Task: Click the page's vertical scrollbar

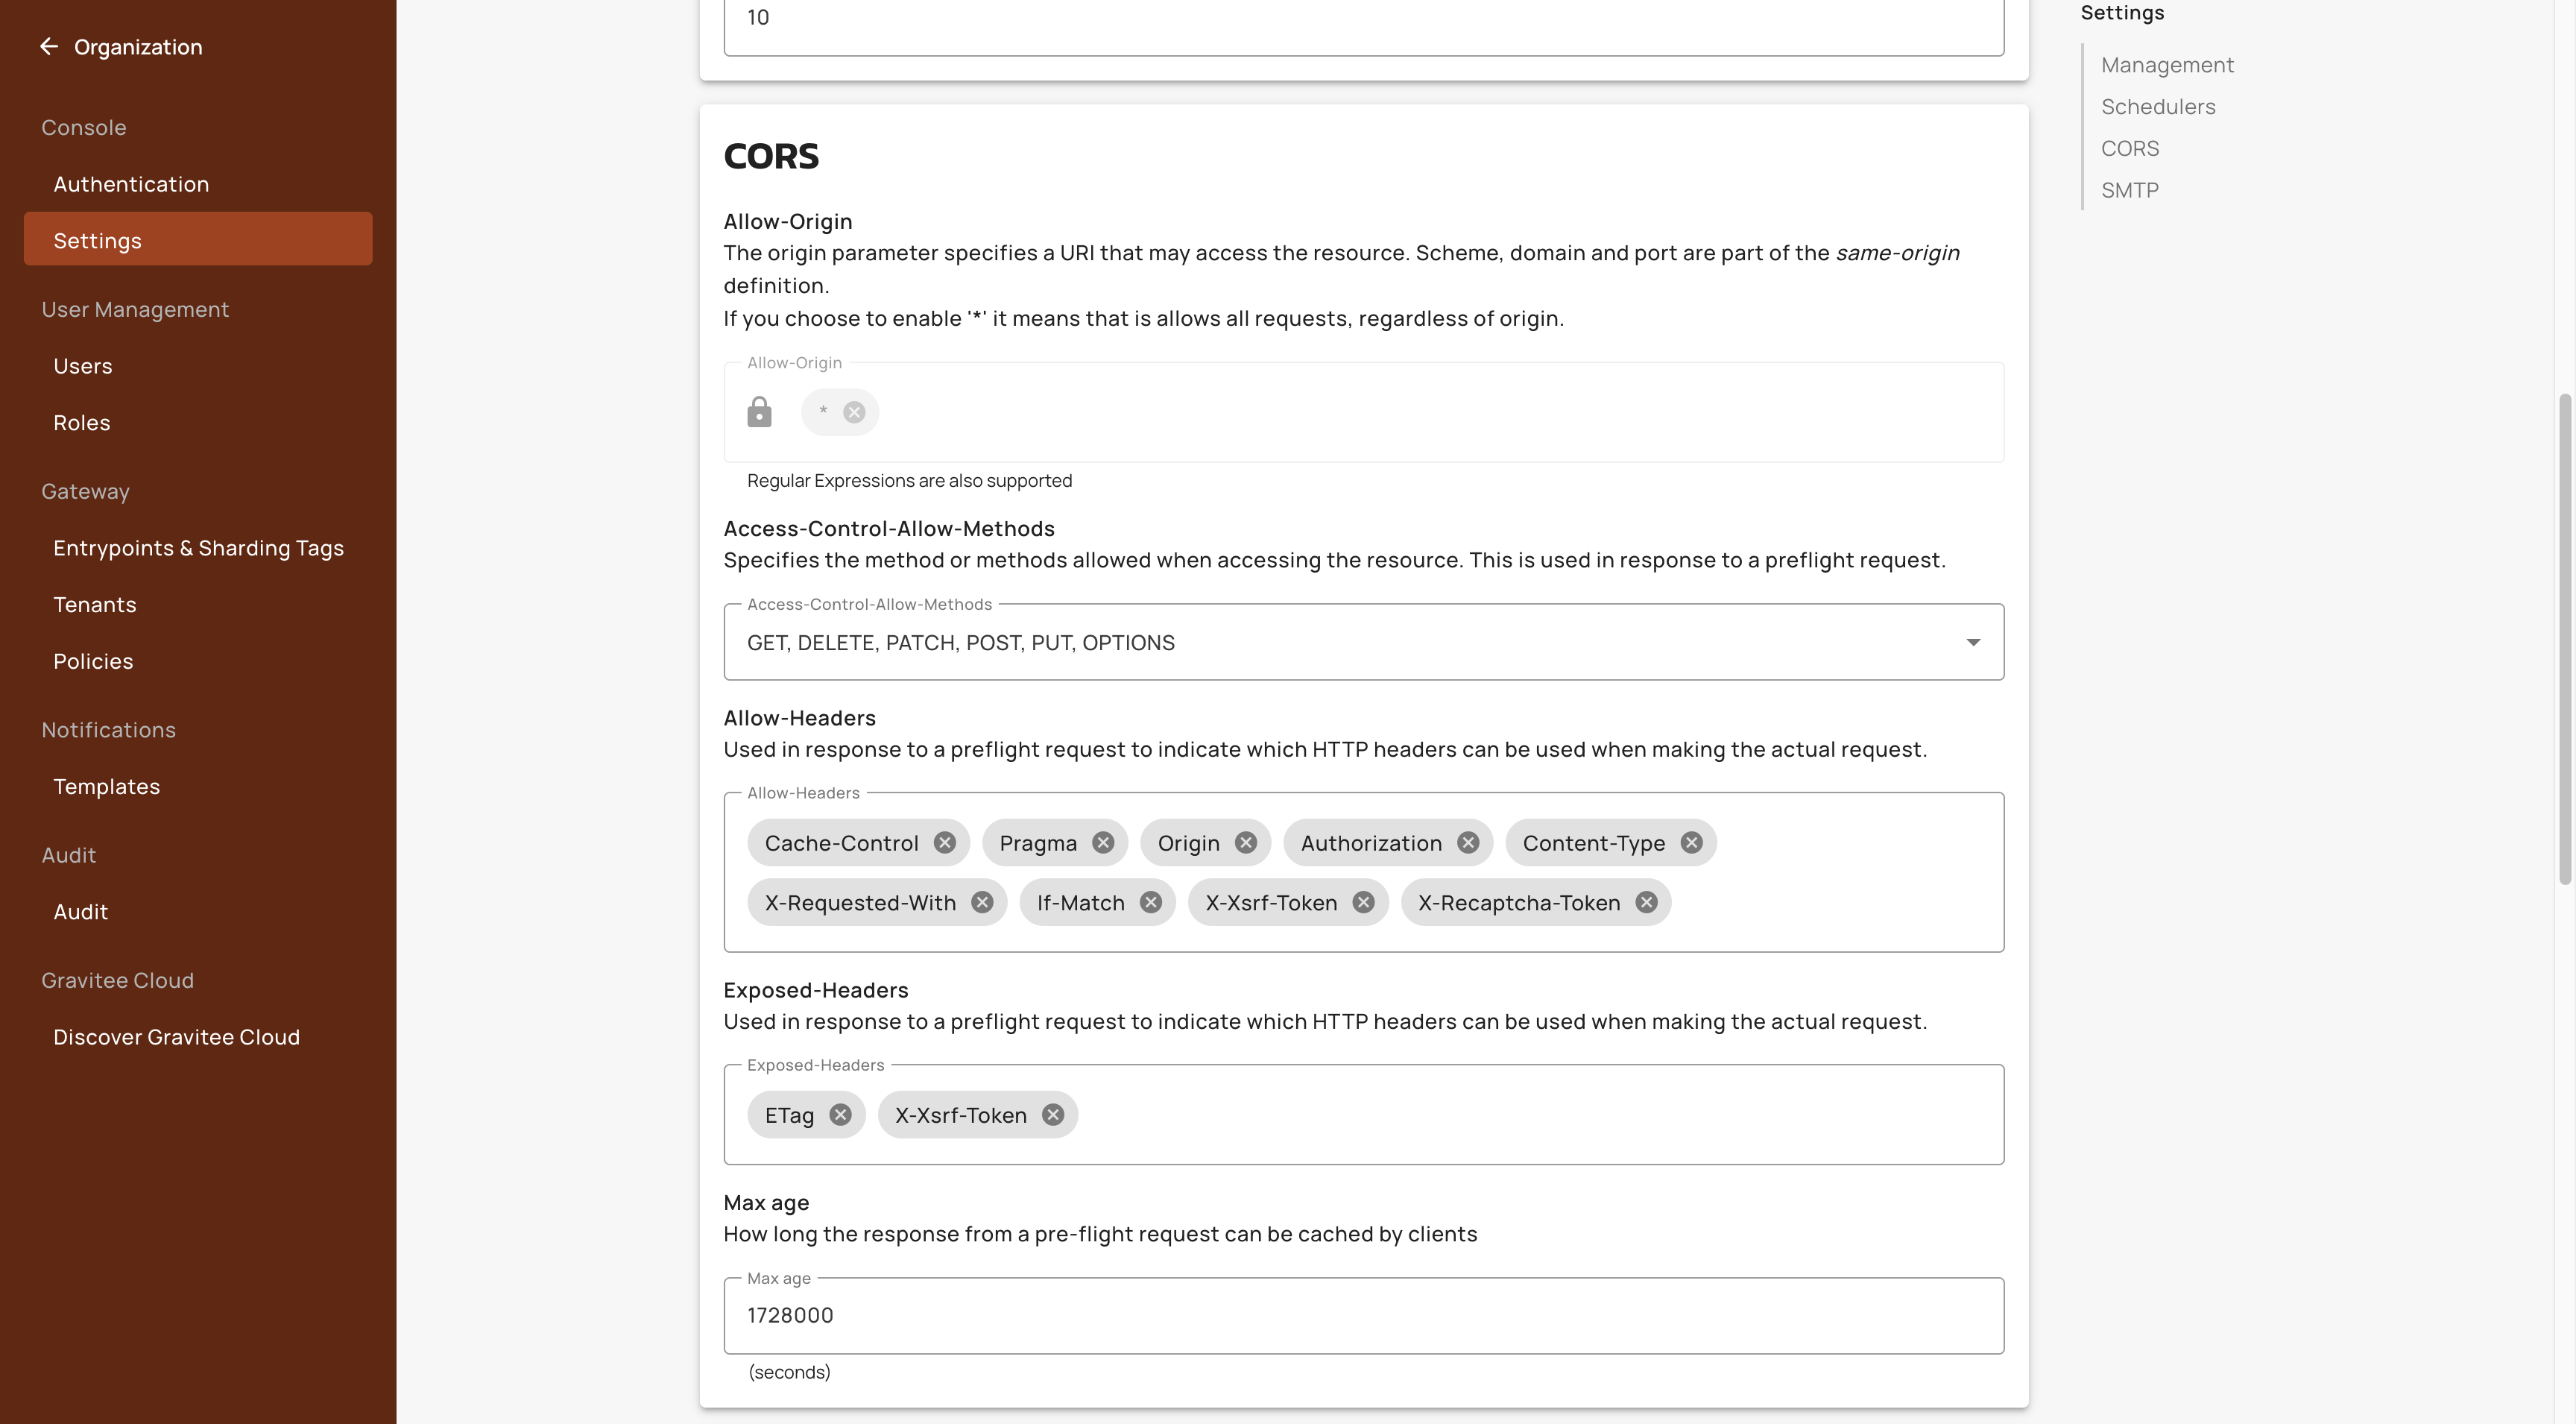Action: pos(2564,640)
